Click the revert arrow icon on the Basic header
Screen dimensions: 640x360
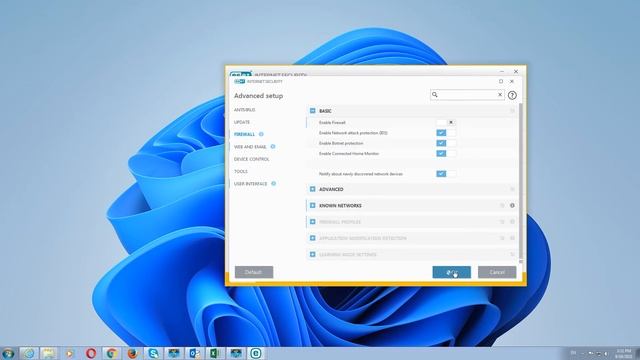[x=512, y=111]
